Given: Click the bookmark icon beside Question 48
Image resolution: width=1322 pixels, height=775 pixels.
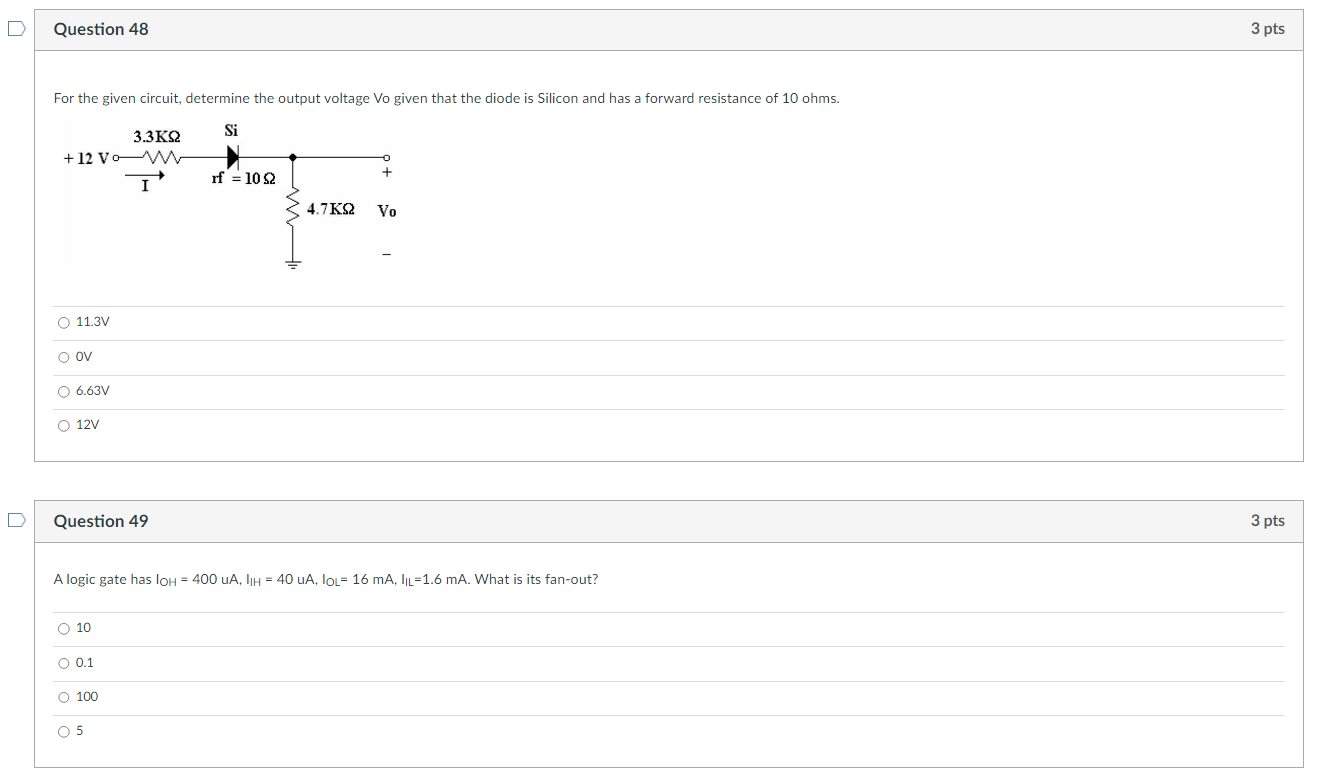Looking at the screenshot, I should (15, 29).
